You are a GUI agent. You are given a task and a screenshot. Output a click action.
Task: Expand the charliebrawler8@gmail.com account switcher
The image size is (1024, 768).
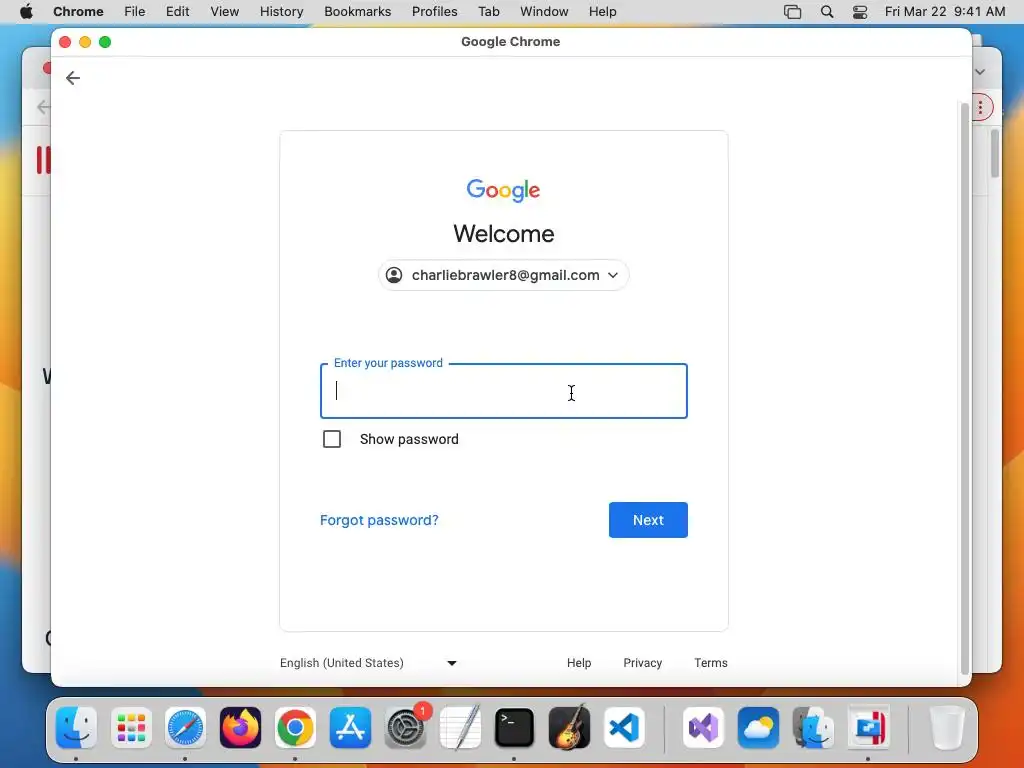[x=504, y=275]
